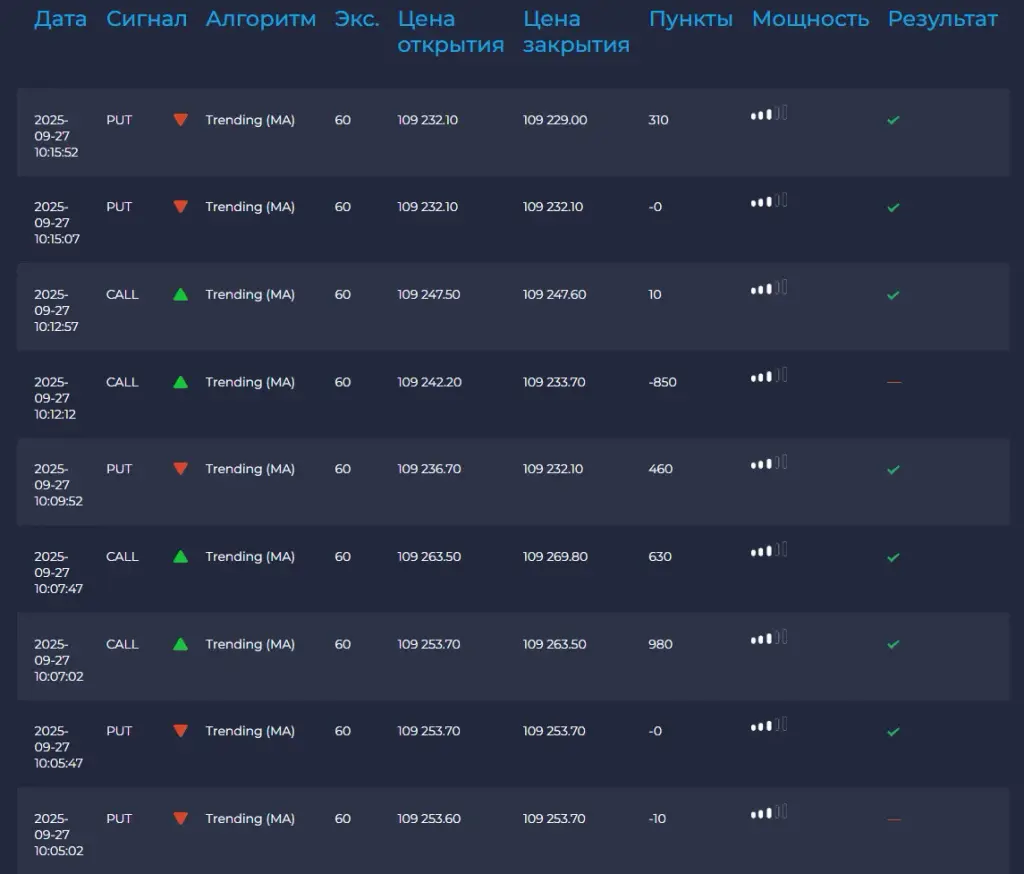Click the Дата column header
1024x874 pixels.
coord(60,19)
